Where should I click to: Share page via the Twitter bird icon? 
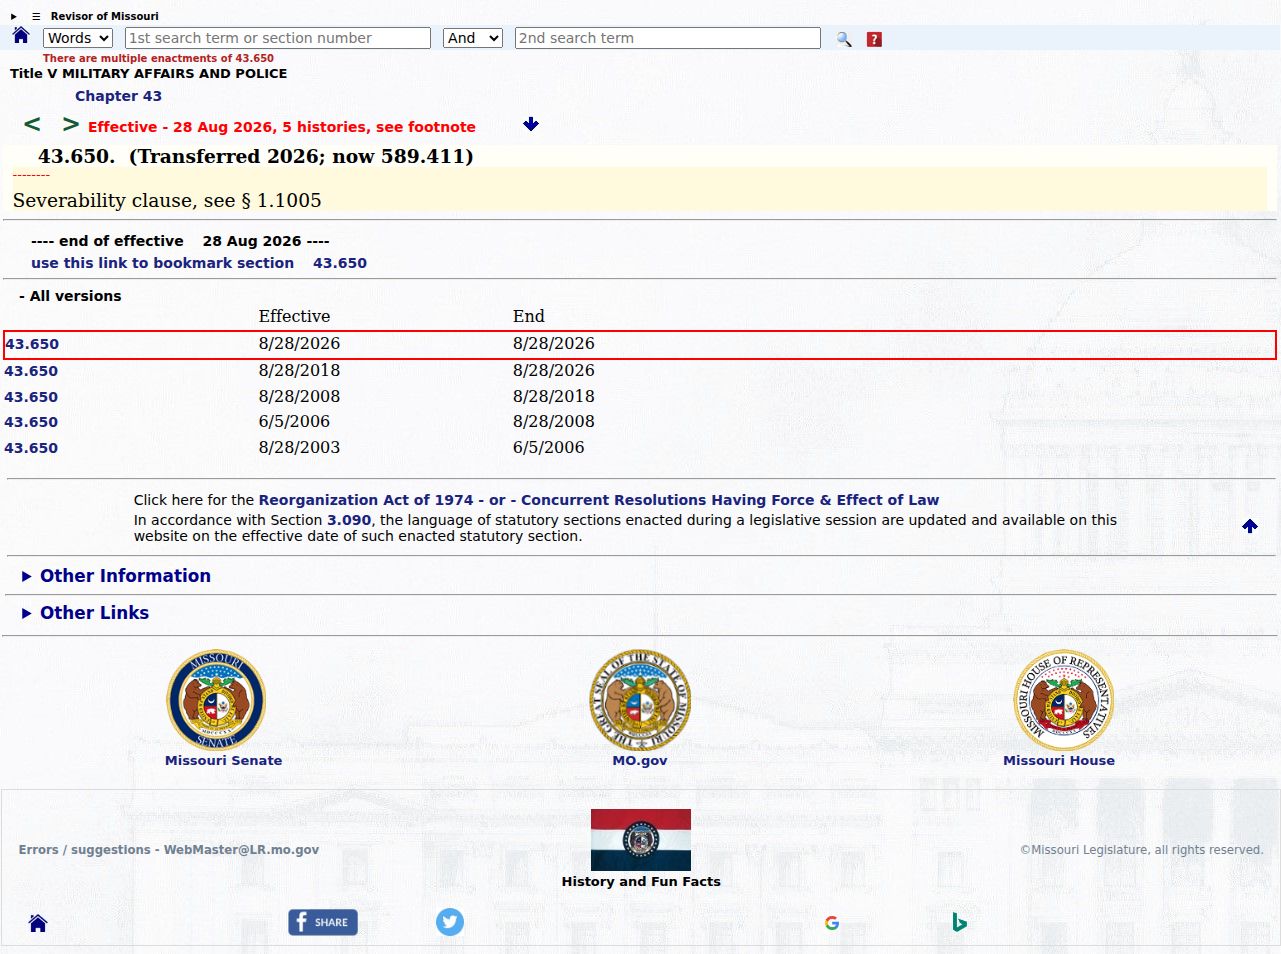pyautogui.click(x=450, y=922)
